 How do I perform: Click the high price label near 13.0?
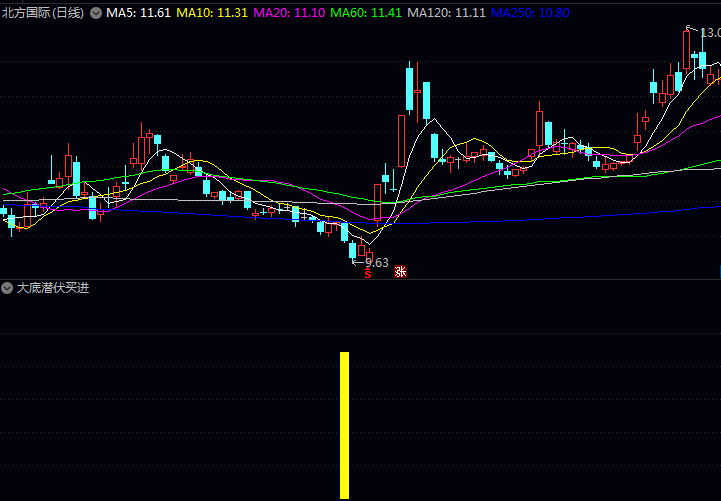point(710,33)
